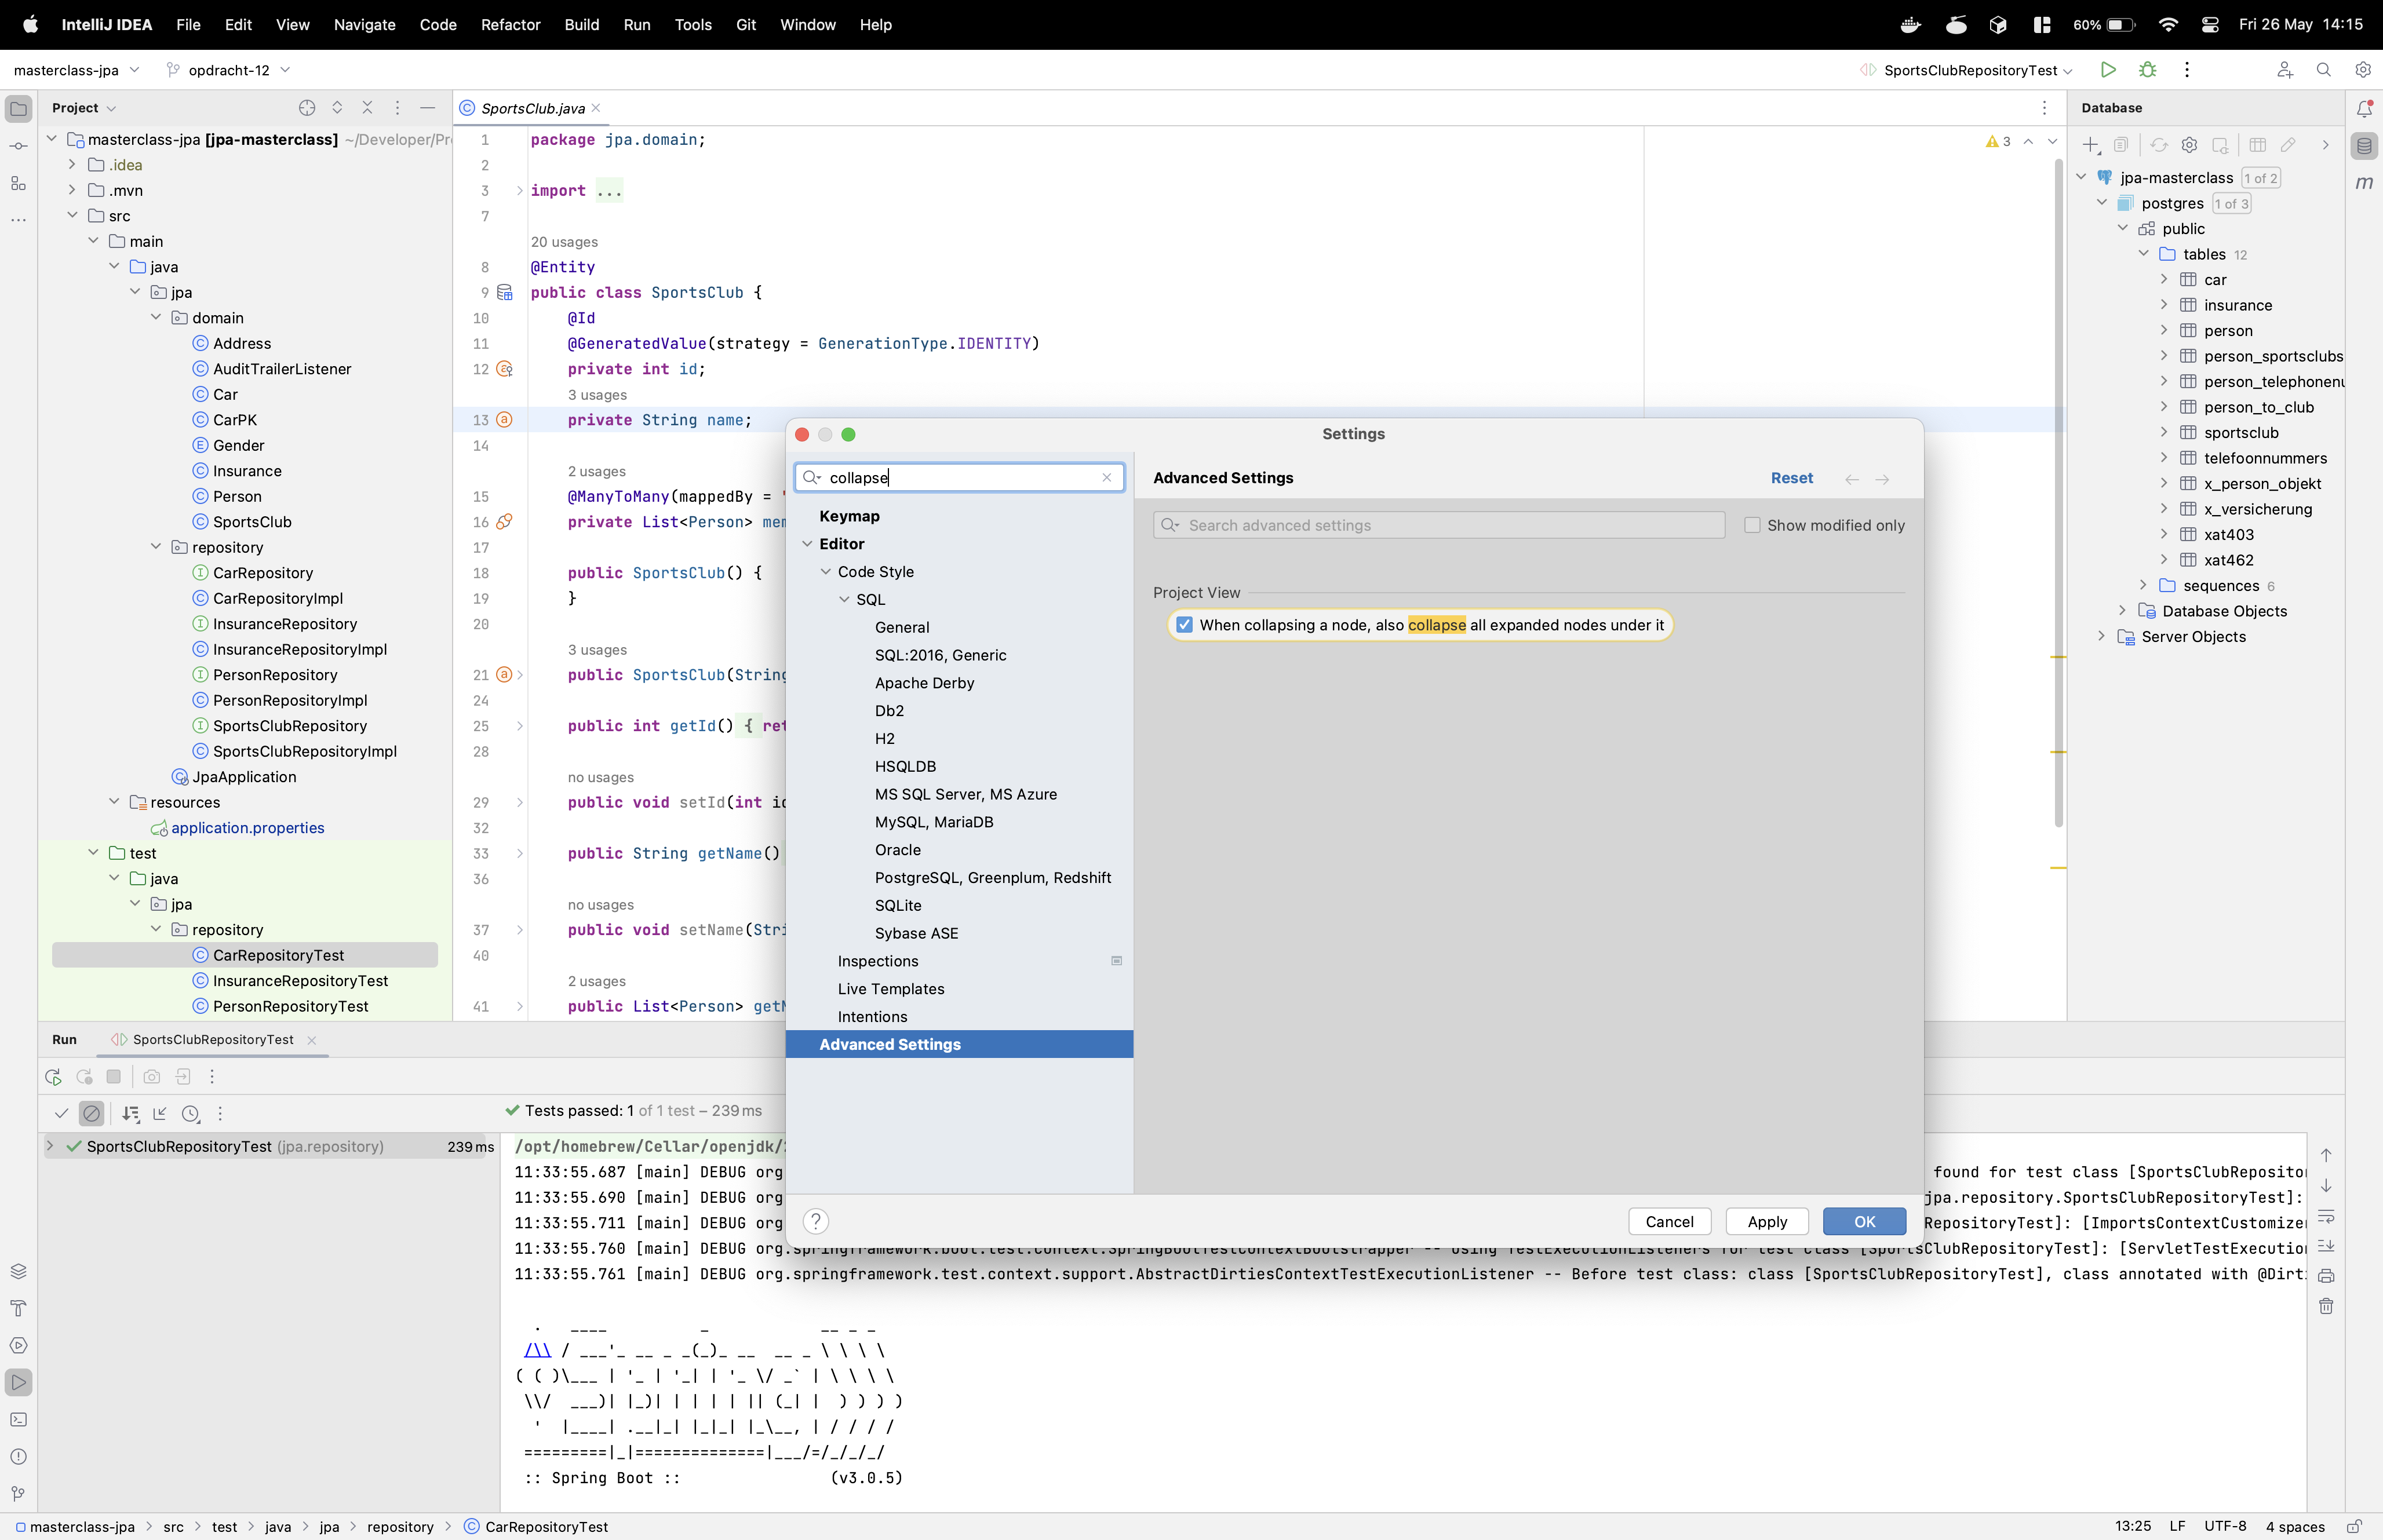2383x1540 pixels.
Task: Expand the Server Objects tree node
Action: point(2102,636)
